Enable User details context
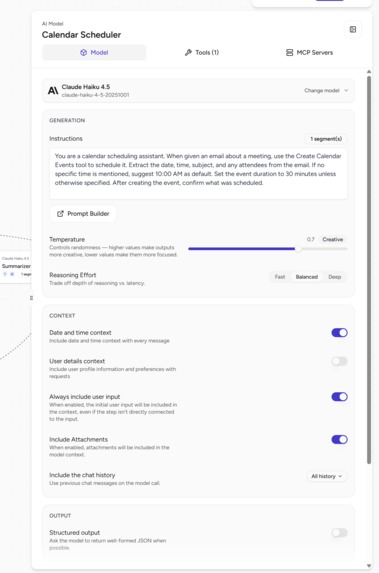The image size is (379, 573). click(x=339, y=361)
